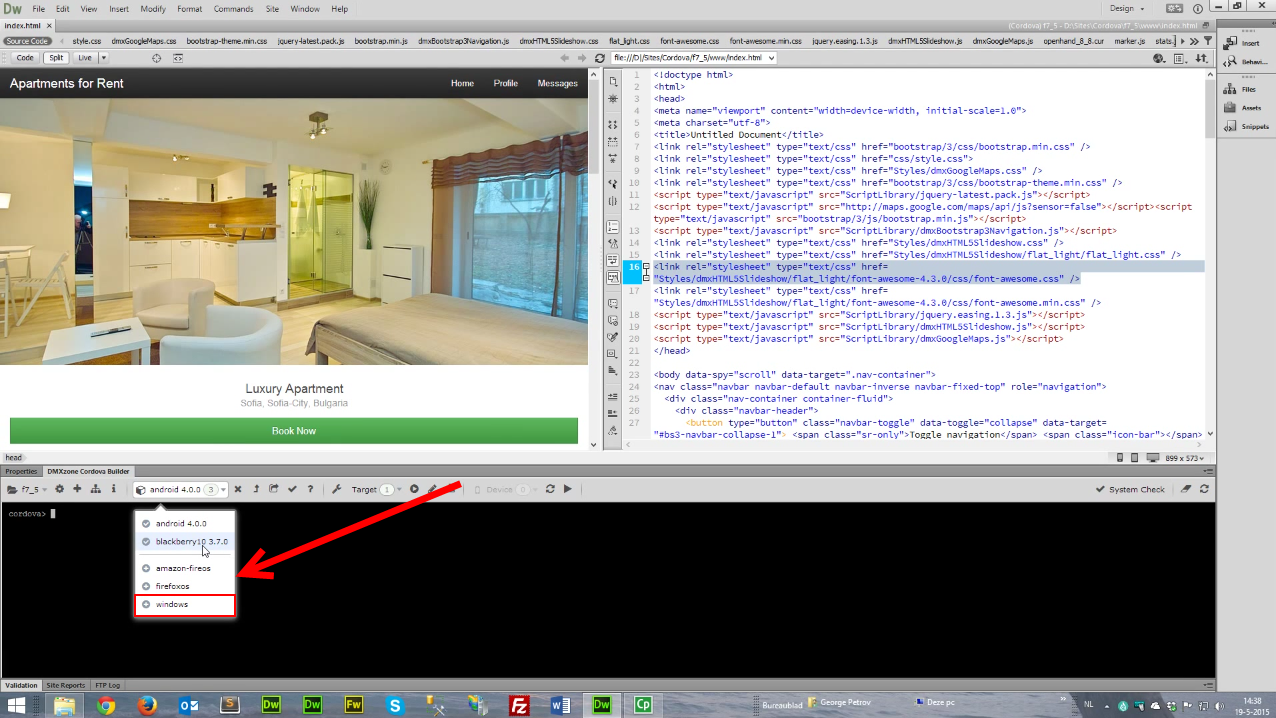Viewport: 1276px width, 718px height.
Task: Show style.css related file
Action: click(x=87, y=41)
